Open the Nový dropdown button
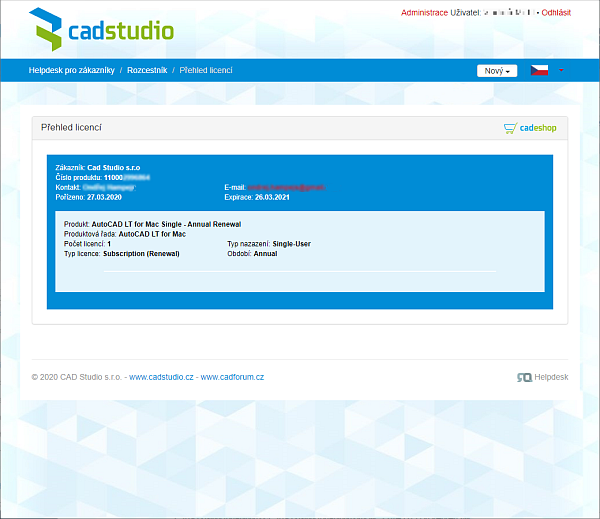This screenshot has height=519, width=600. pos(497,71)
